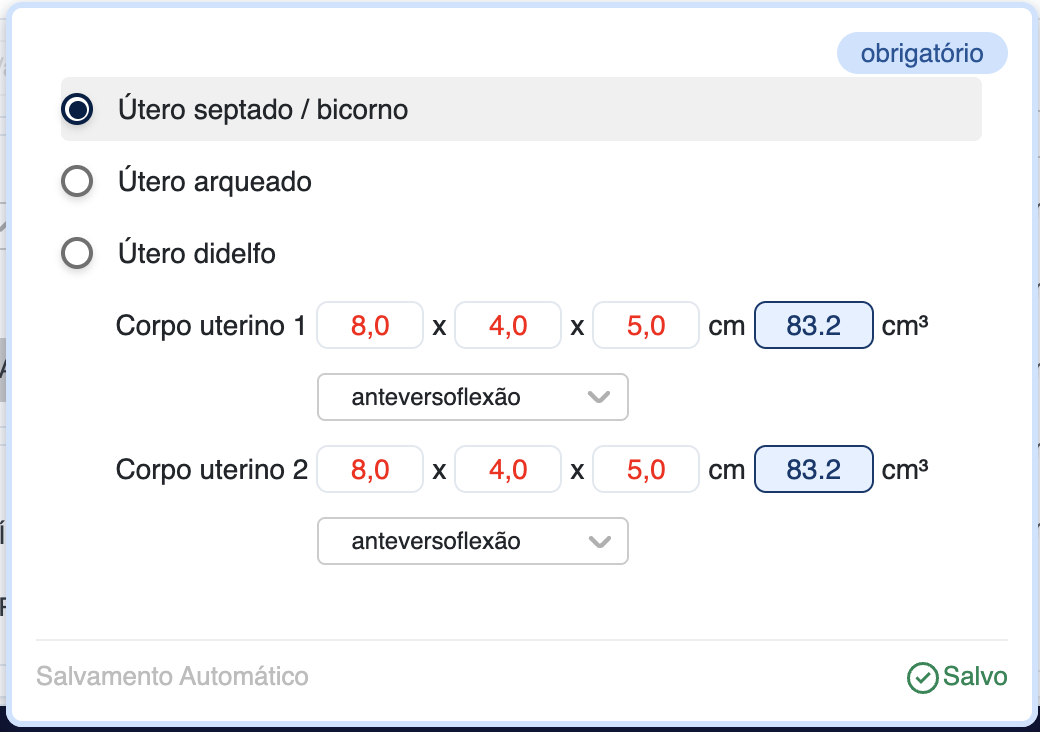Focus the first dimension field of Corpo uterino 2

click(370, 470)
